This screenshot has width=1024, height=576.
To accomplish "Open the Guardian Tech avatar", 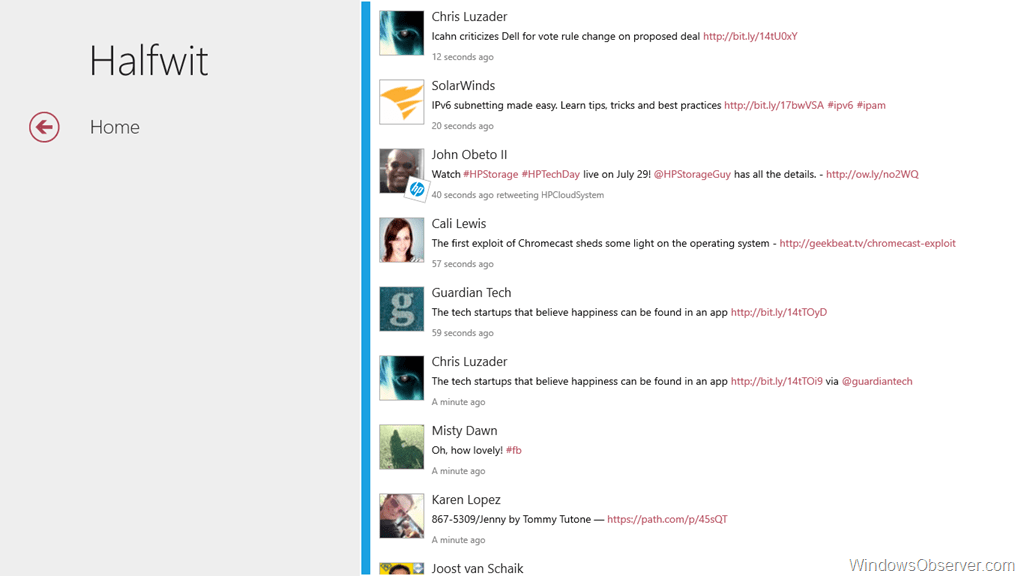I will point(402,309).
